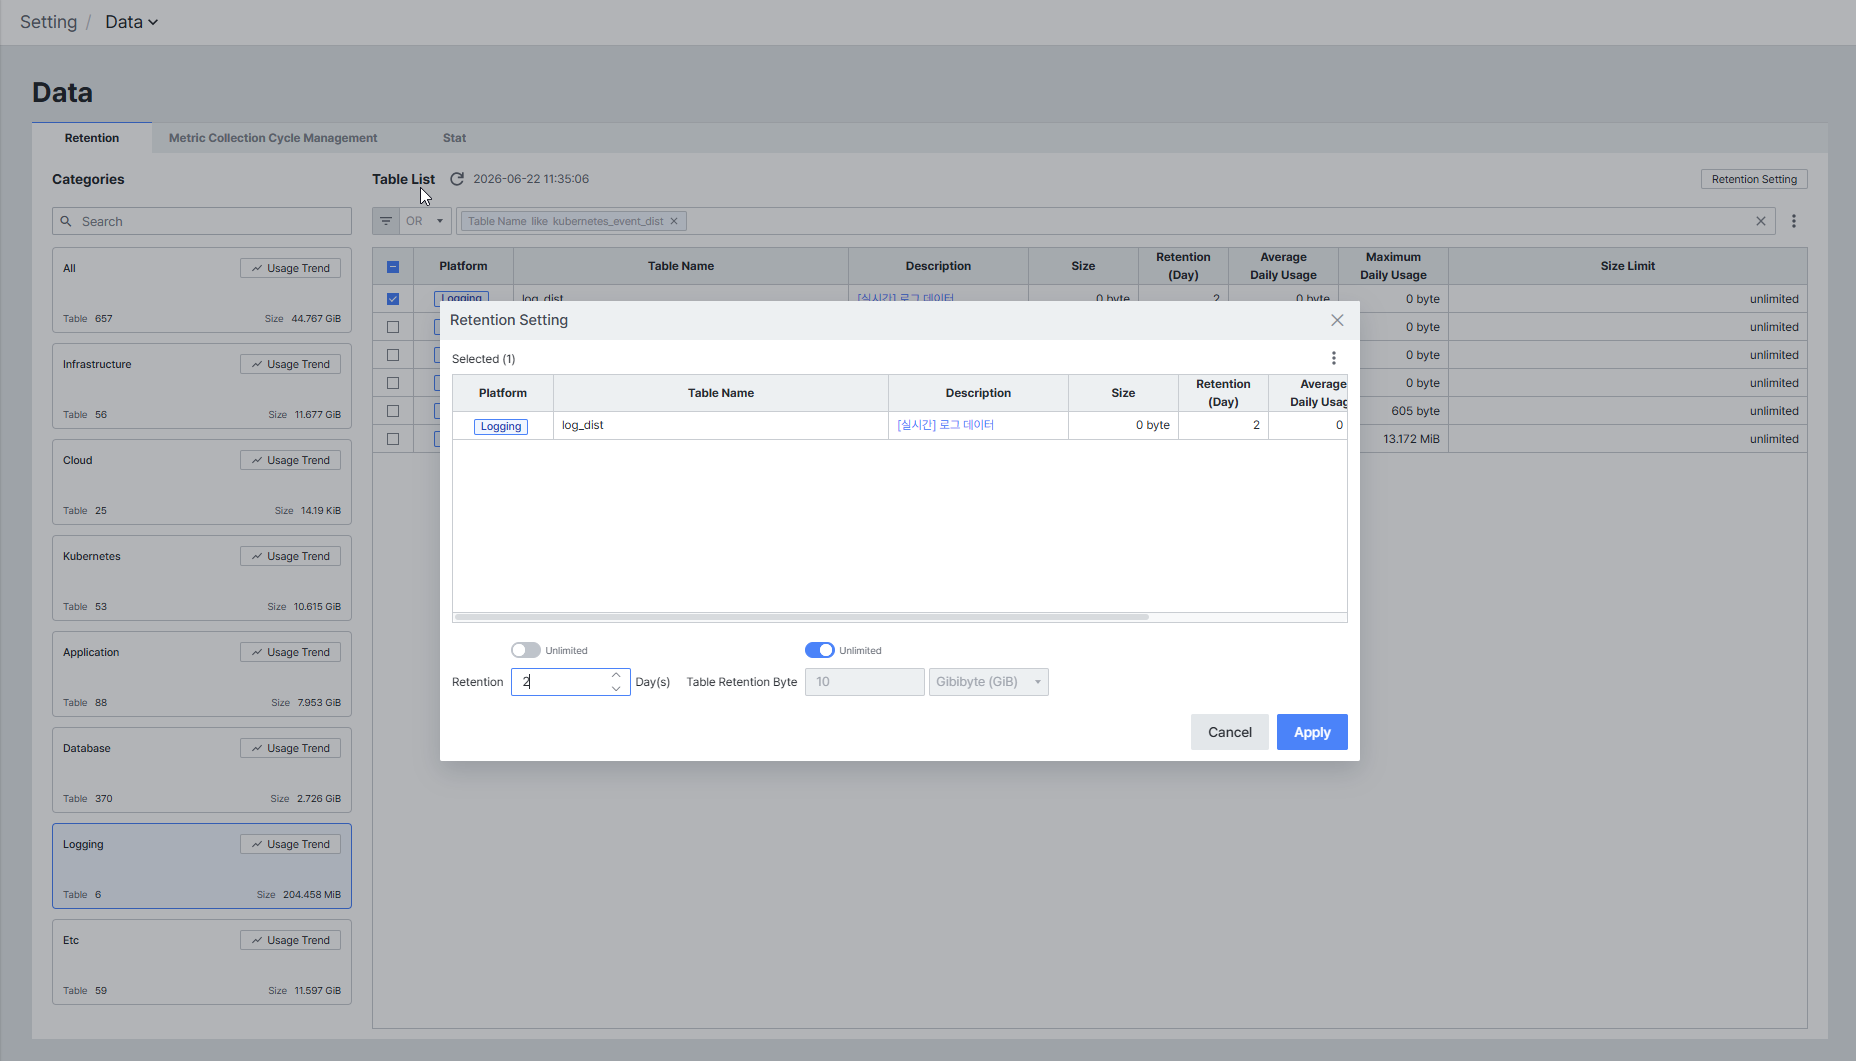Toggle the select-all header checkbox
Viewport: 1856px width, 1061px height.
coord(393,267)
